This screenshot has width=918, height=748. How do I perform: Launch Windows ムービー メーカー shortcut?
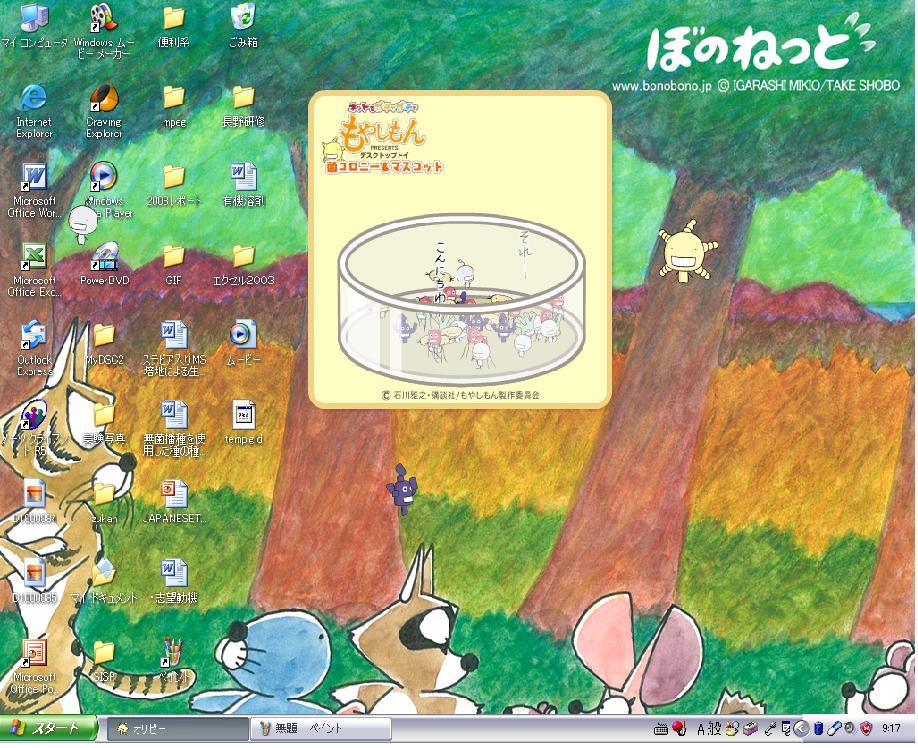click(x=104, y=30)
